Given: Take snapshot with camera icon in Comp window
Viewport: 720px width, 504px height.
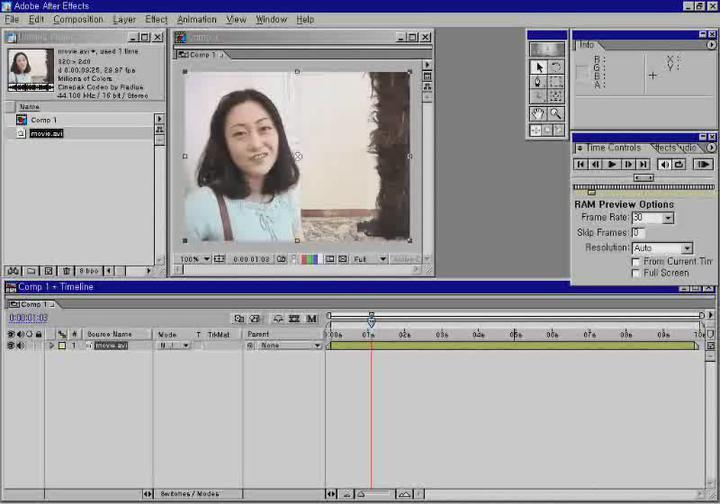Looking at the screenshot, I should click(281, 259).
